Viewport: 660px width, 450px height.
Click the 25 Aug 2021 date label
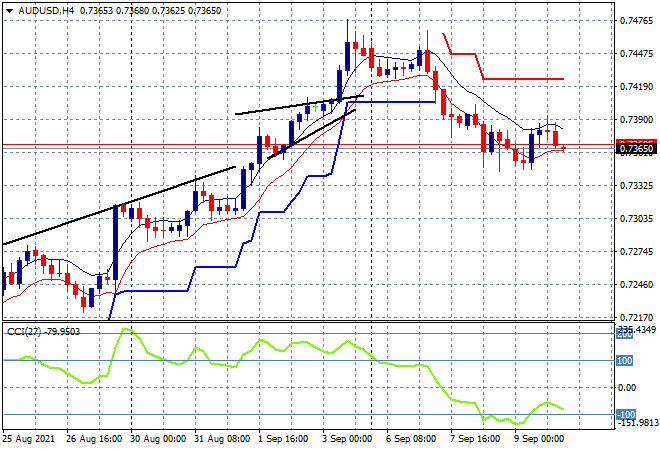29,439
